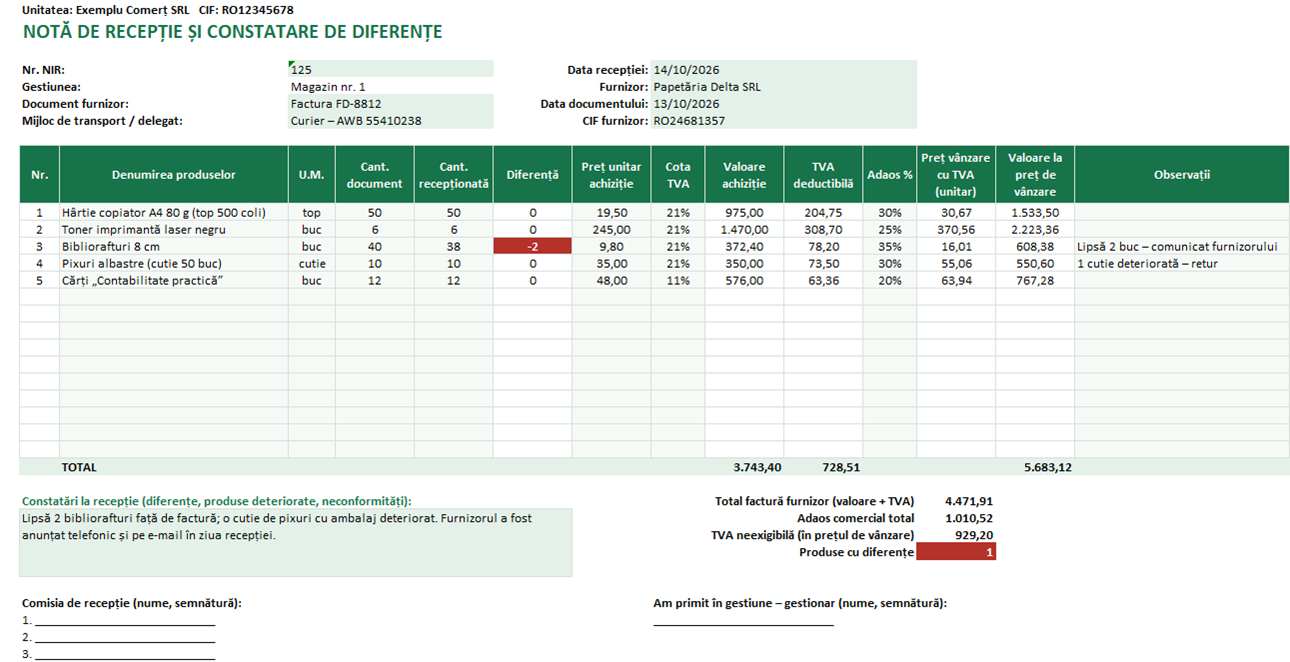Select unit 'cutie' for Pixuri albastre
This screenshot has height=662, width=1290.
pyautogui.click(x=311, y=263)
